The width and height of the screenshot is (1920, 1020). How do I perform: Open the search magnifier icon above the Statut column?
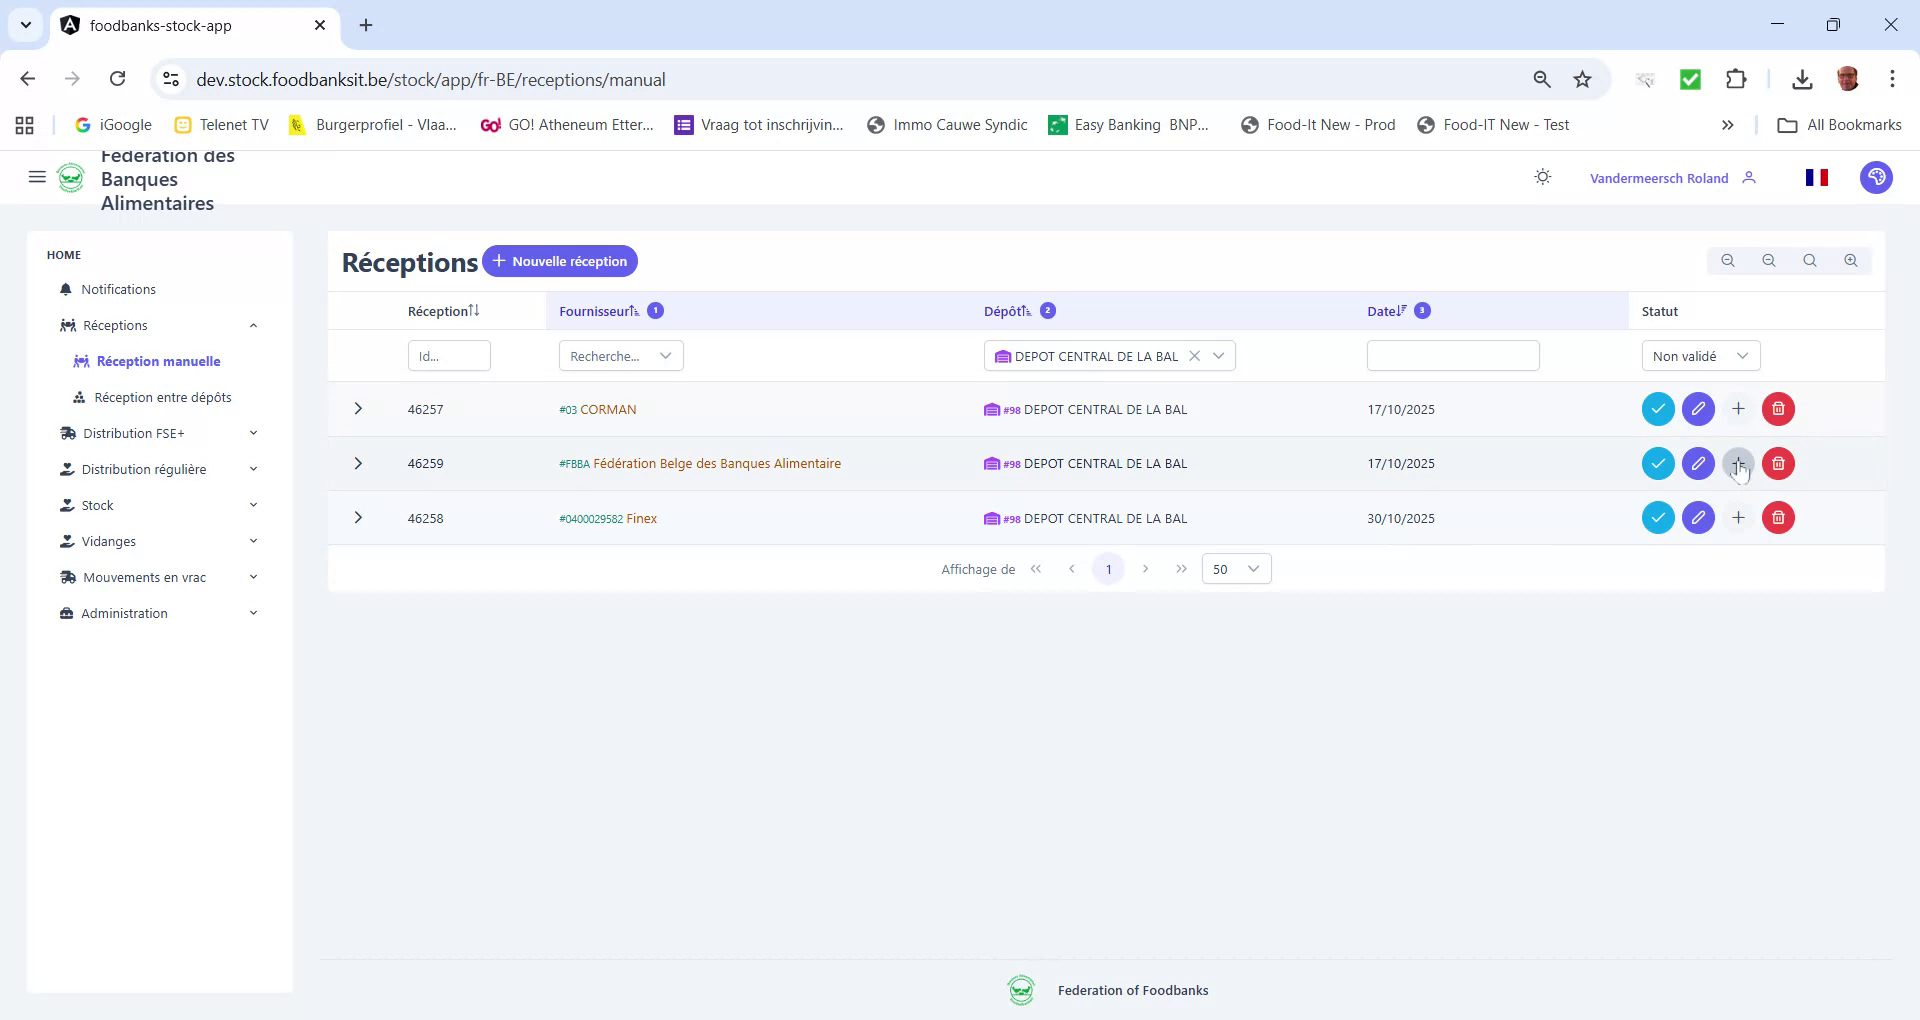1809,260
